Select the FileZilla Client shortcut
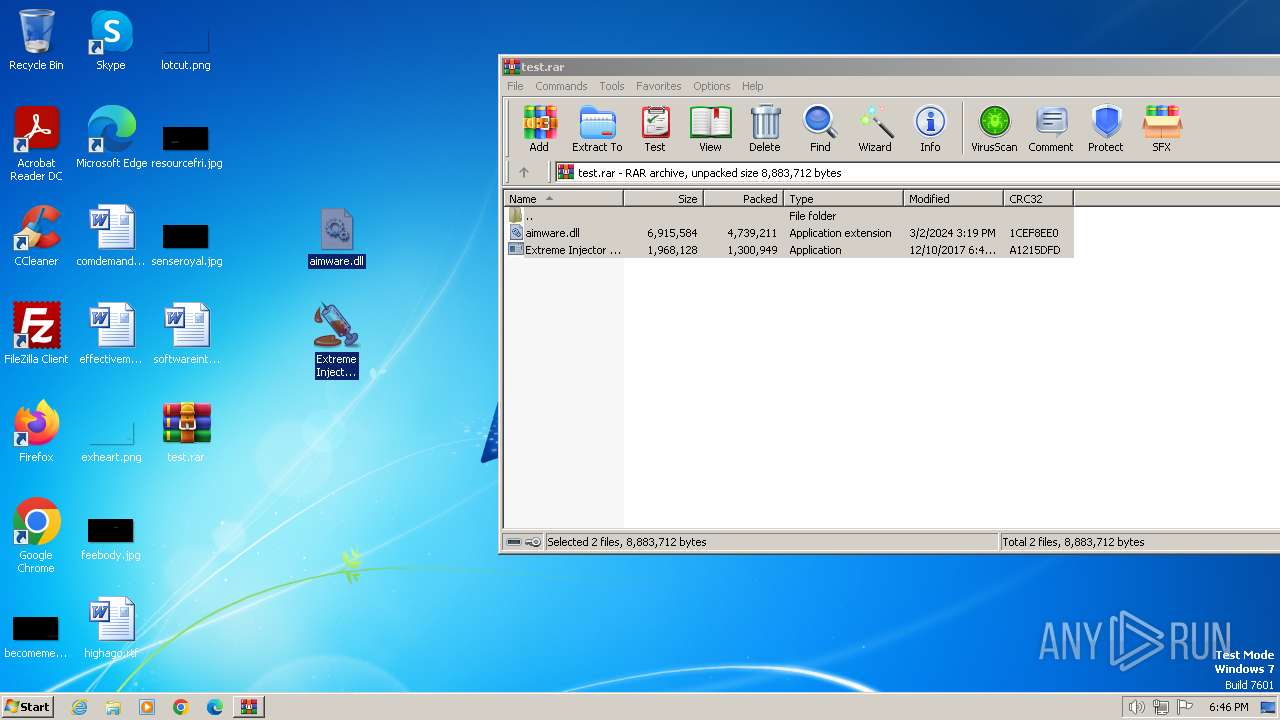Screen dimensions: 1280x720 (36, 333)
